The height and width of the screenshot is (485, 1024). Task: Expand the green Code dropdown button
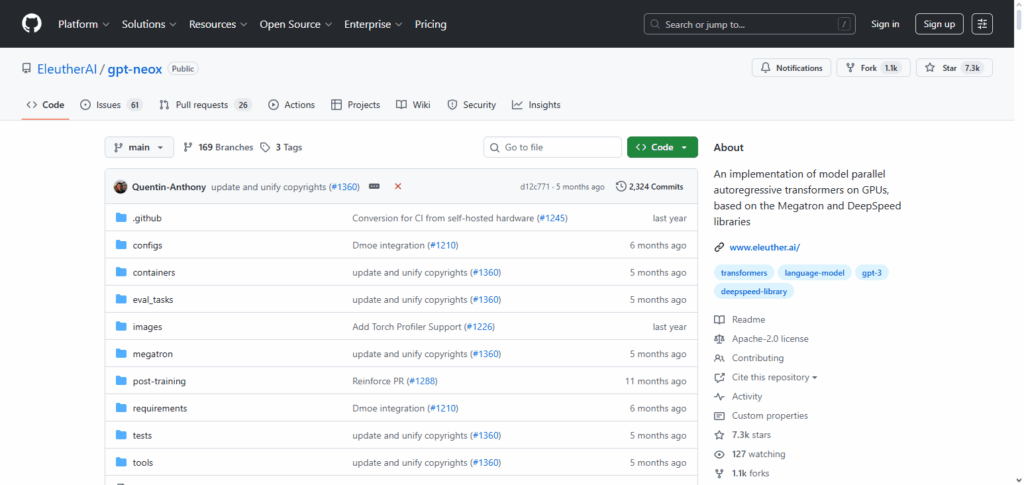pyautogui.click(x=662, y=147)
